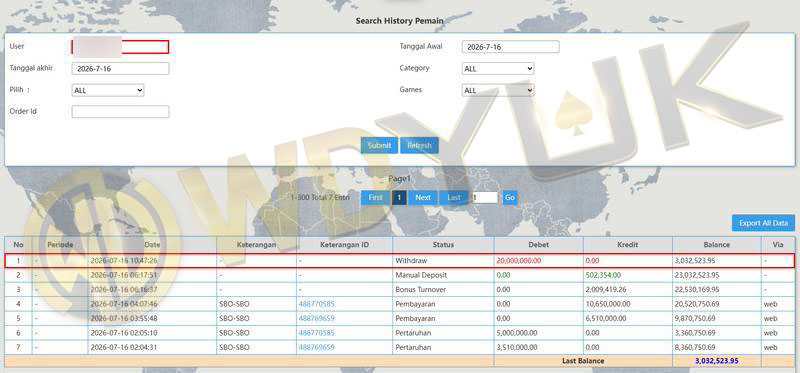
Task: Open the Pilih dropdown
Action: (x=108, y=90)
